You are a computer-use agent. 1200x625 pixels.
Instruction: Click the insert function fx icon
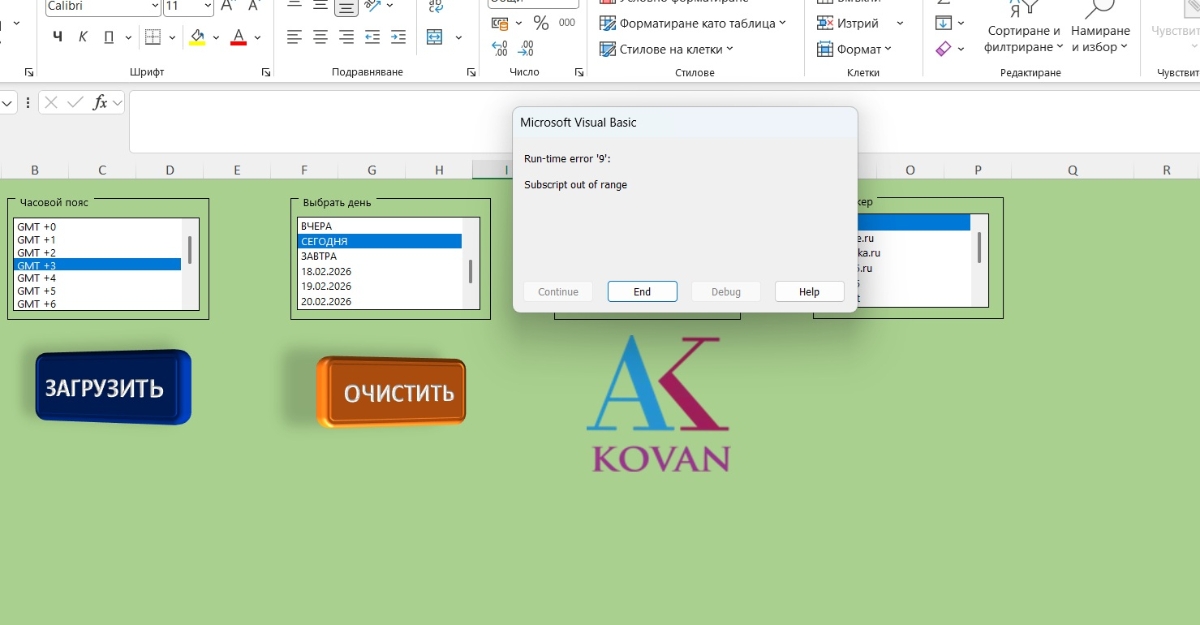(x=100, y=102)
